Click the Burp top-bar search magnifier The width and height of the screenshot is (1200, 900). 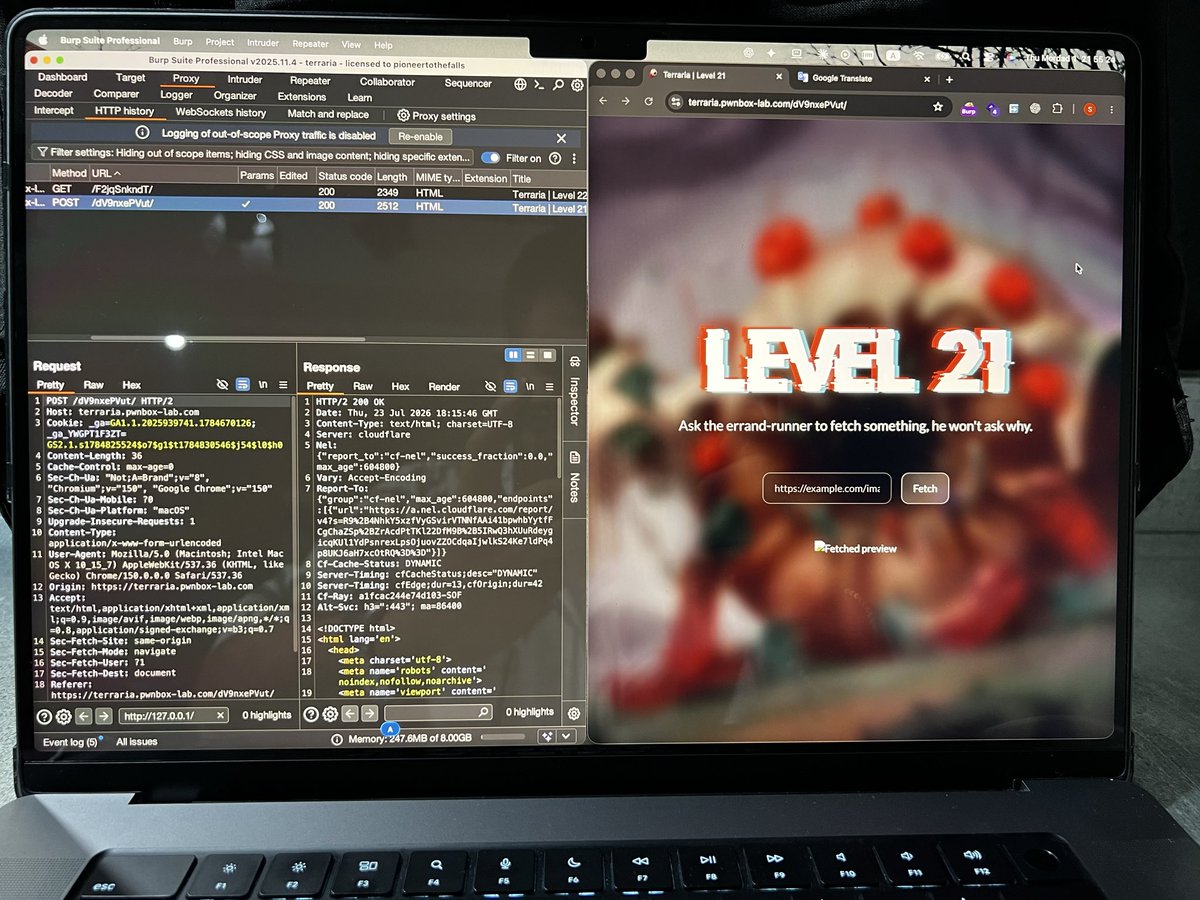click(558, 85)
